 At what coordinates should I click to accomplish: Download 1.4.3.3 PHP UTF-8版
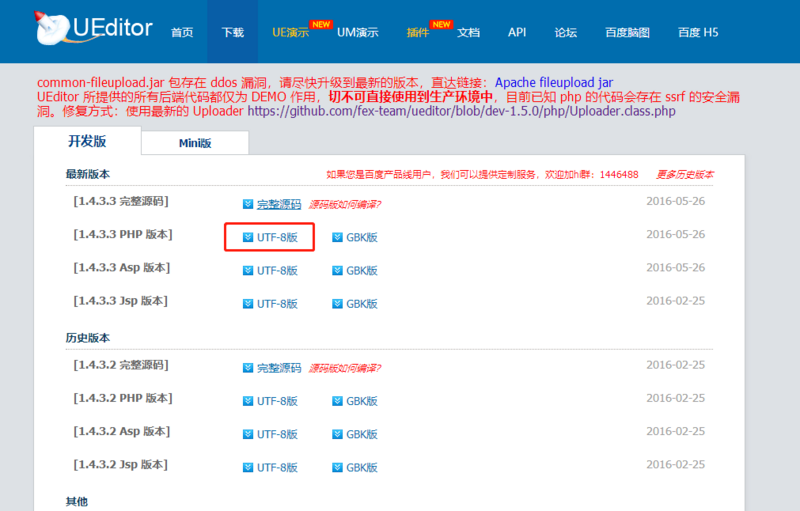pyautogui.click(x=277, y=238)
